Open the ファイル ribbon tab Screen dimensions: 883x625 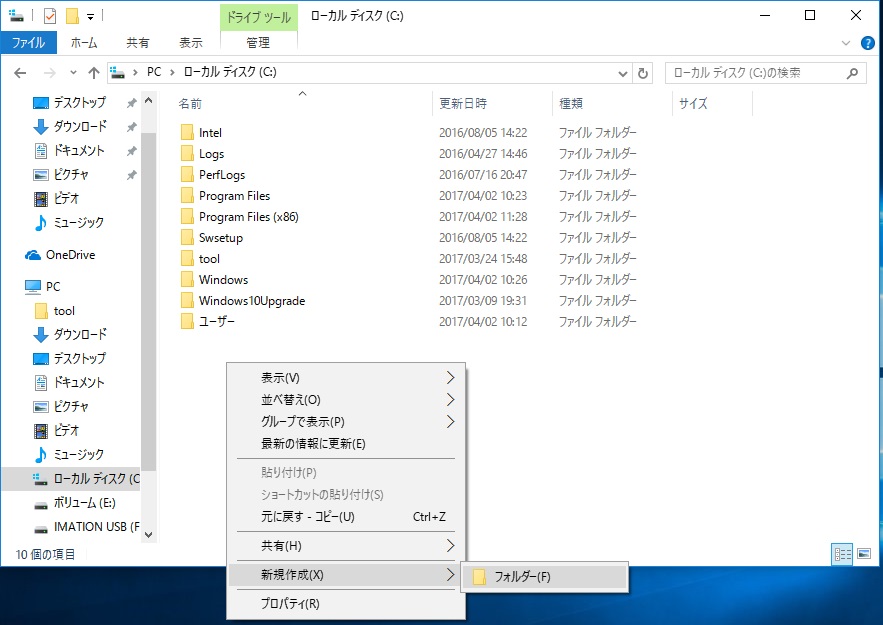[x=28, y=43]
